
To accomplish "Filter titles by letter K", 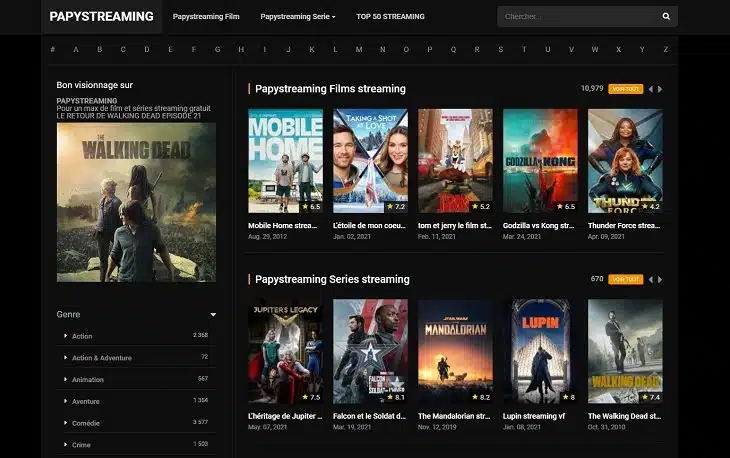I will (x=312, y=49).
